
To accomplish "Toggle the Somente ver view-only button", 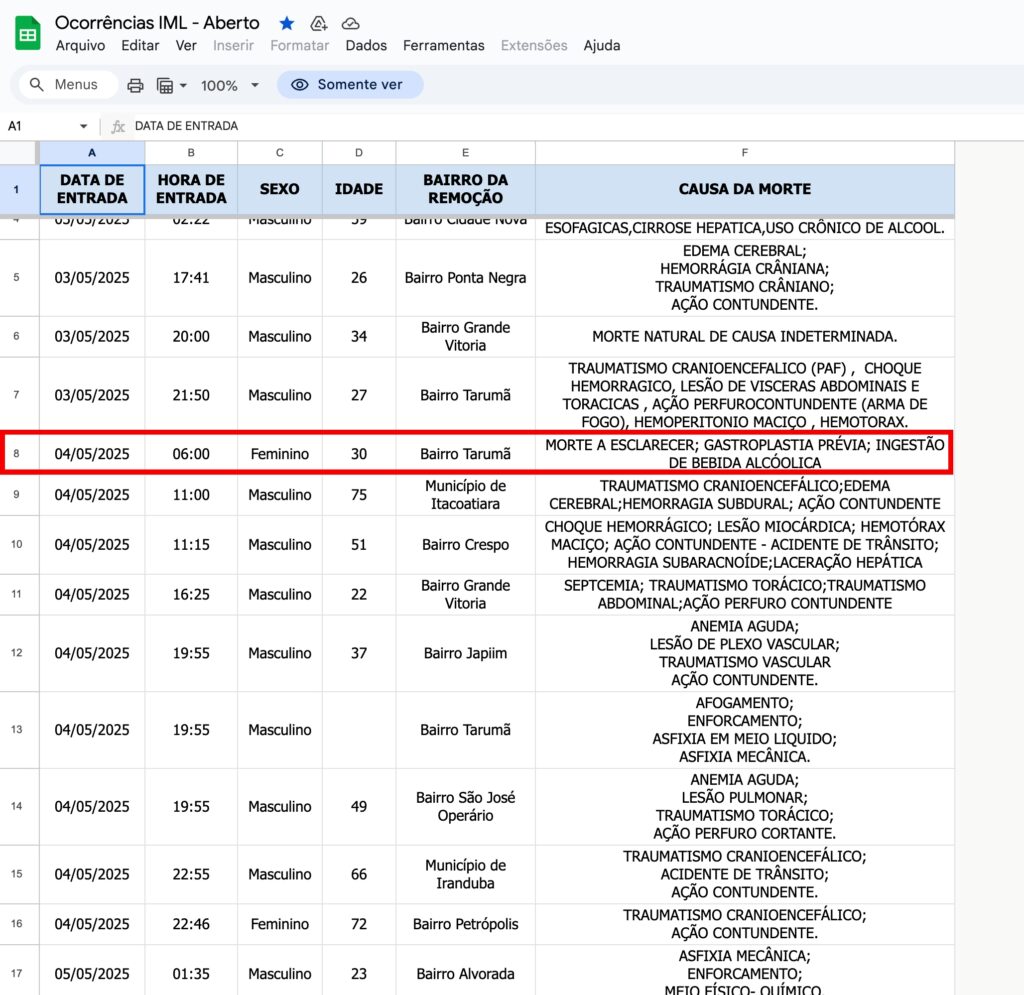I will point(350,85).
